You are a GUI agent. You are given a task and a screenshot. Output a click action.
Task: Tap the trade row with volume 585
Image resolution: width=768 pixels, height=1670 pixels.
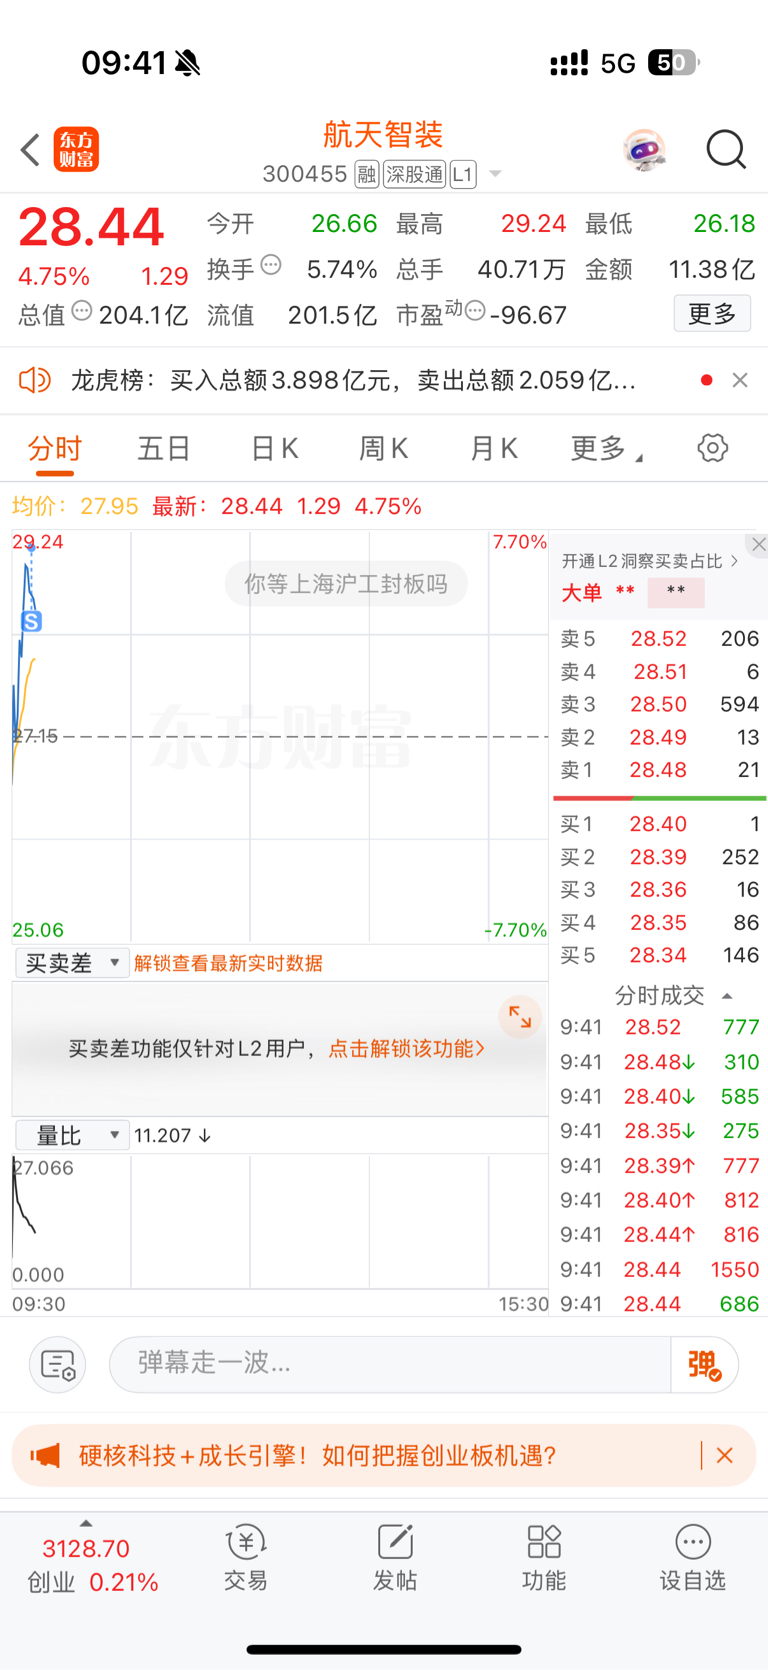(x=660, y=1096)
